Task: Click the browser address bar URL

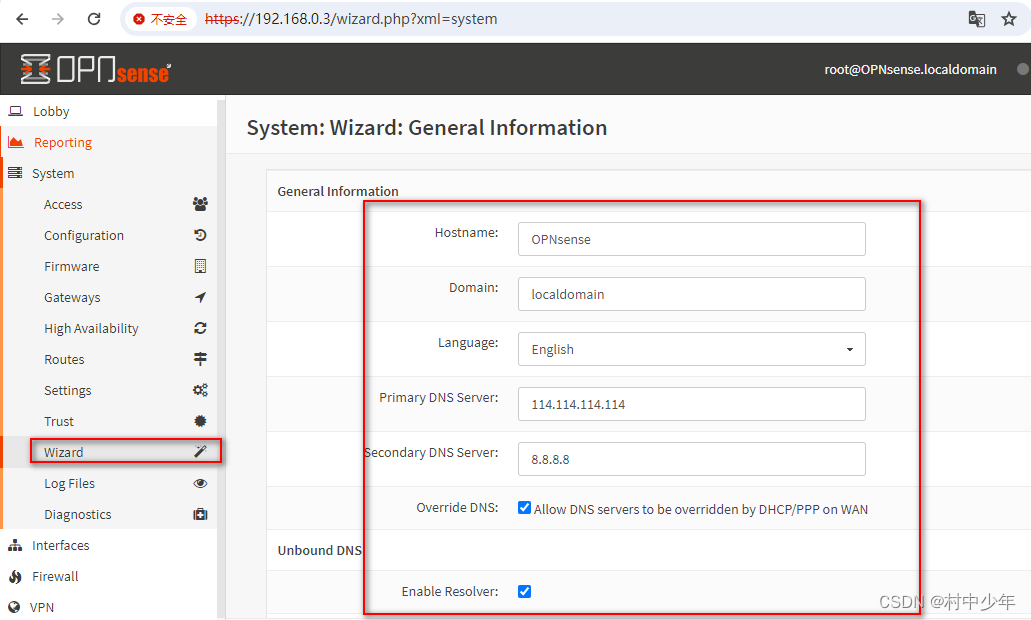Action: pyautogui.click(x=350, y=19)
